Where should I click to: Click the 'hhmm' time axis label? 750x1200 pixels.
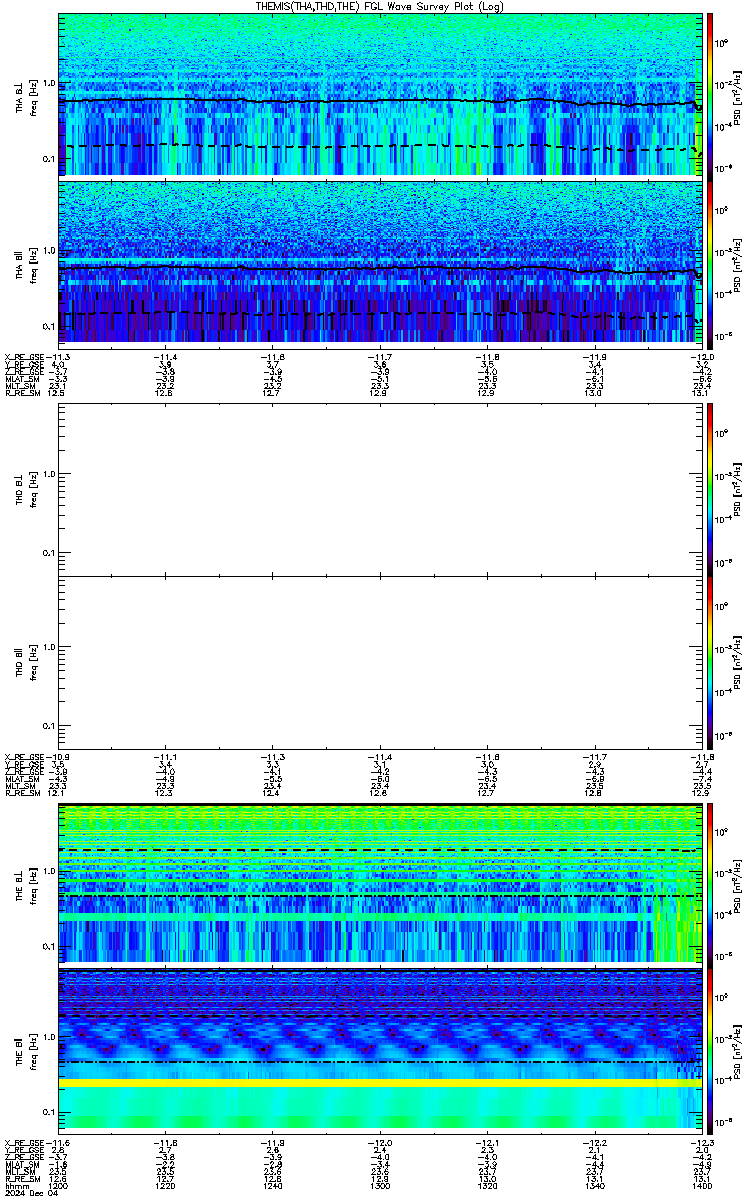tap(15, 1186)
